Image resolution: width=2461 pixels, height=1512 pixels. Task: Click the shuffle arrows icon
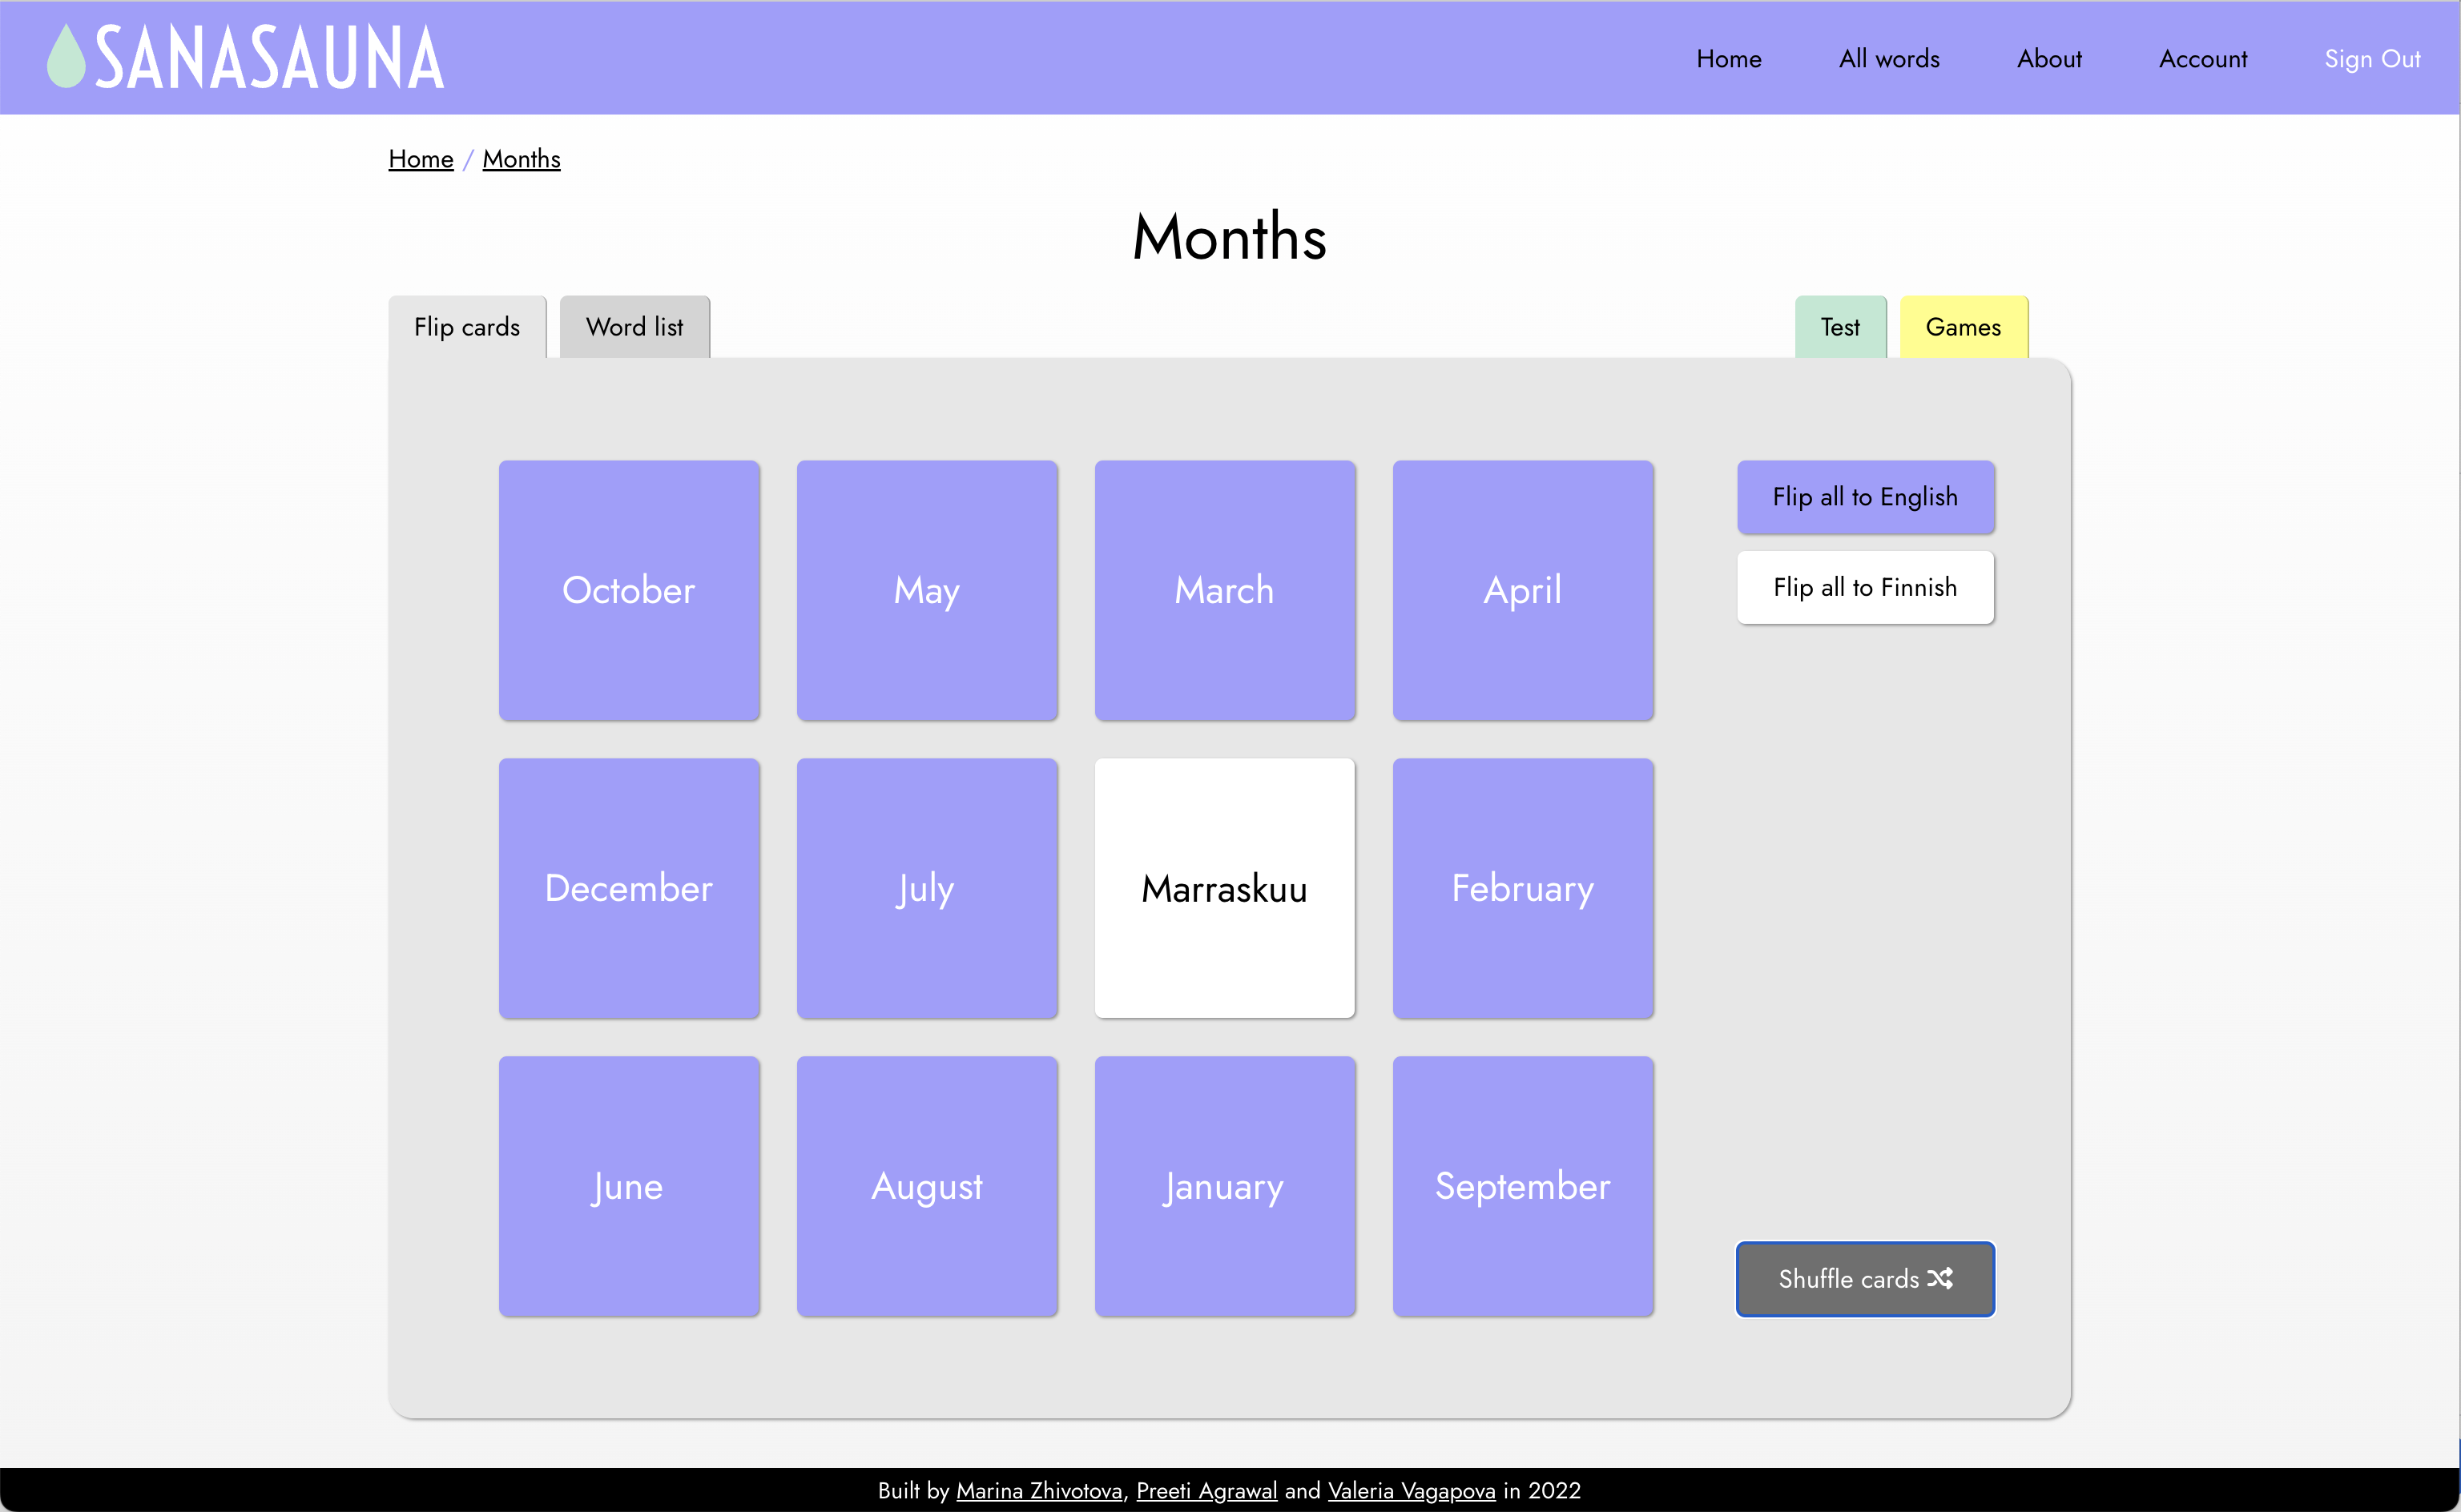[1940, 1278]
